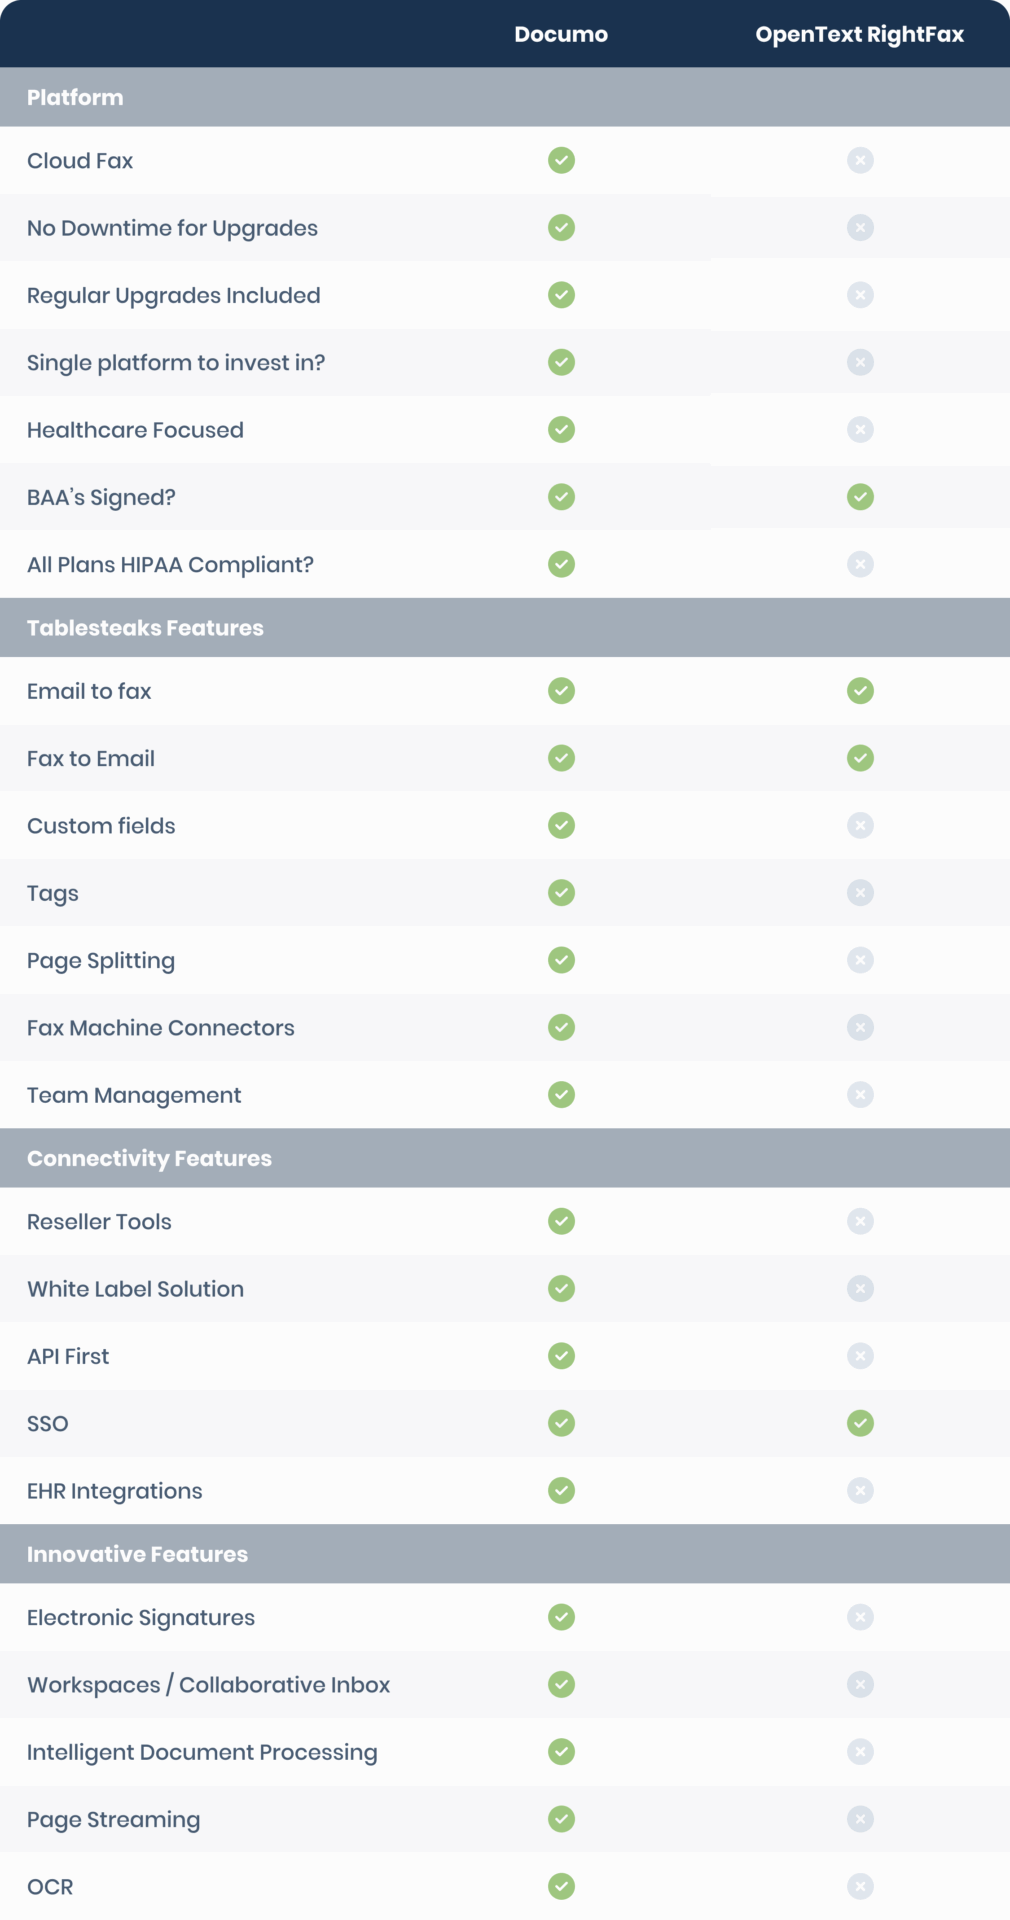
Task: Click RightFax's green check for Email to fax
Action: pos(860,691)
